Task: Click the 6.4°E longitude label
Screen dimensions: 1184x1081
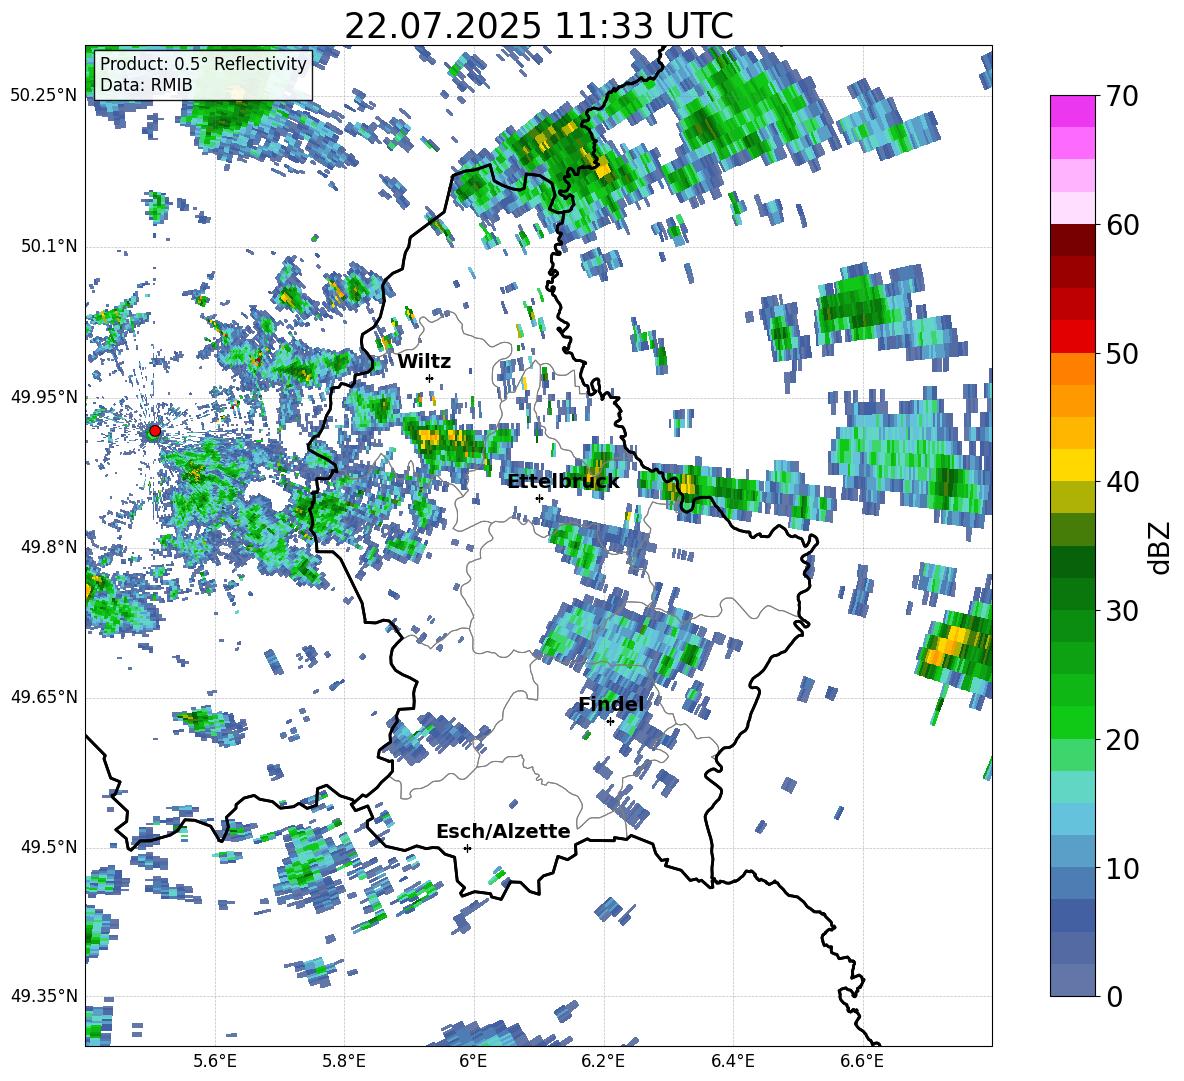Action: [733, 1061]
